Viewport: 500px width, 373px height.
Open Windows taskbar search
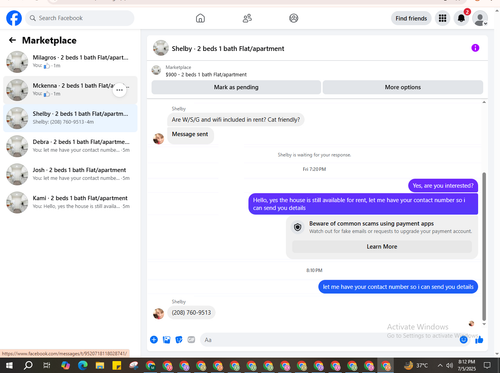tap(28, 365)
